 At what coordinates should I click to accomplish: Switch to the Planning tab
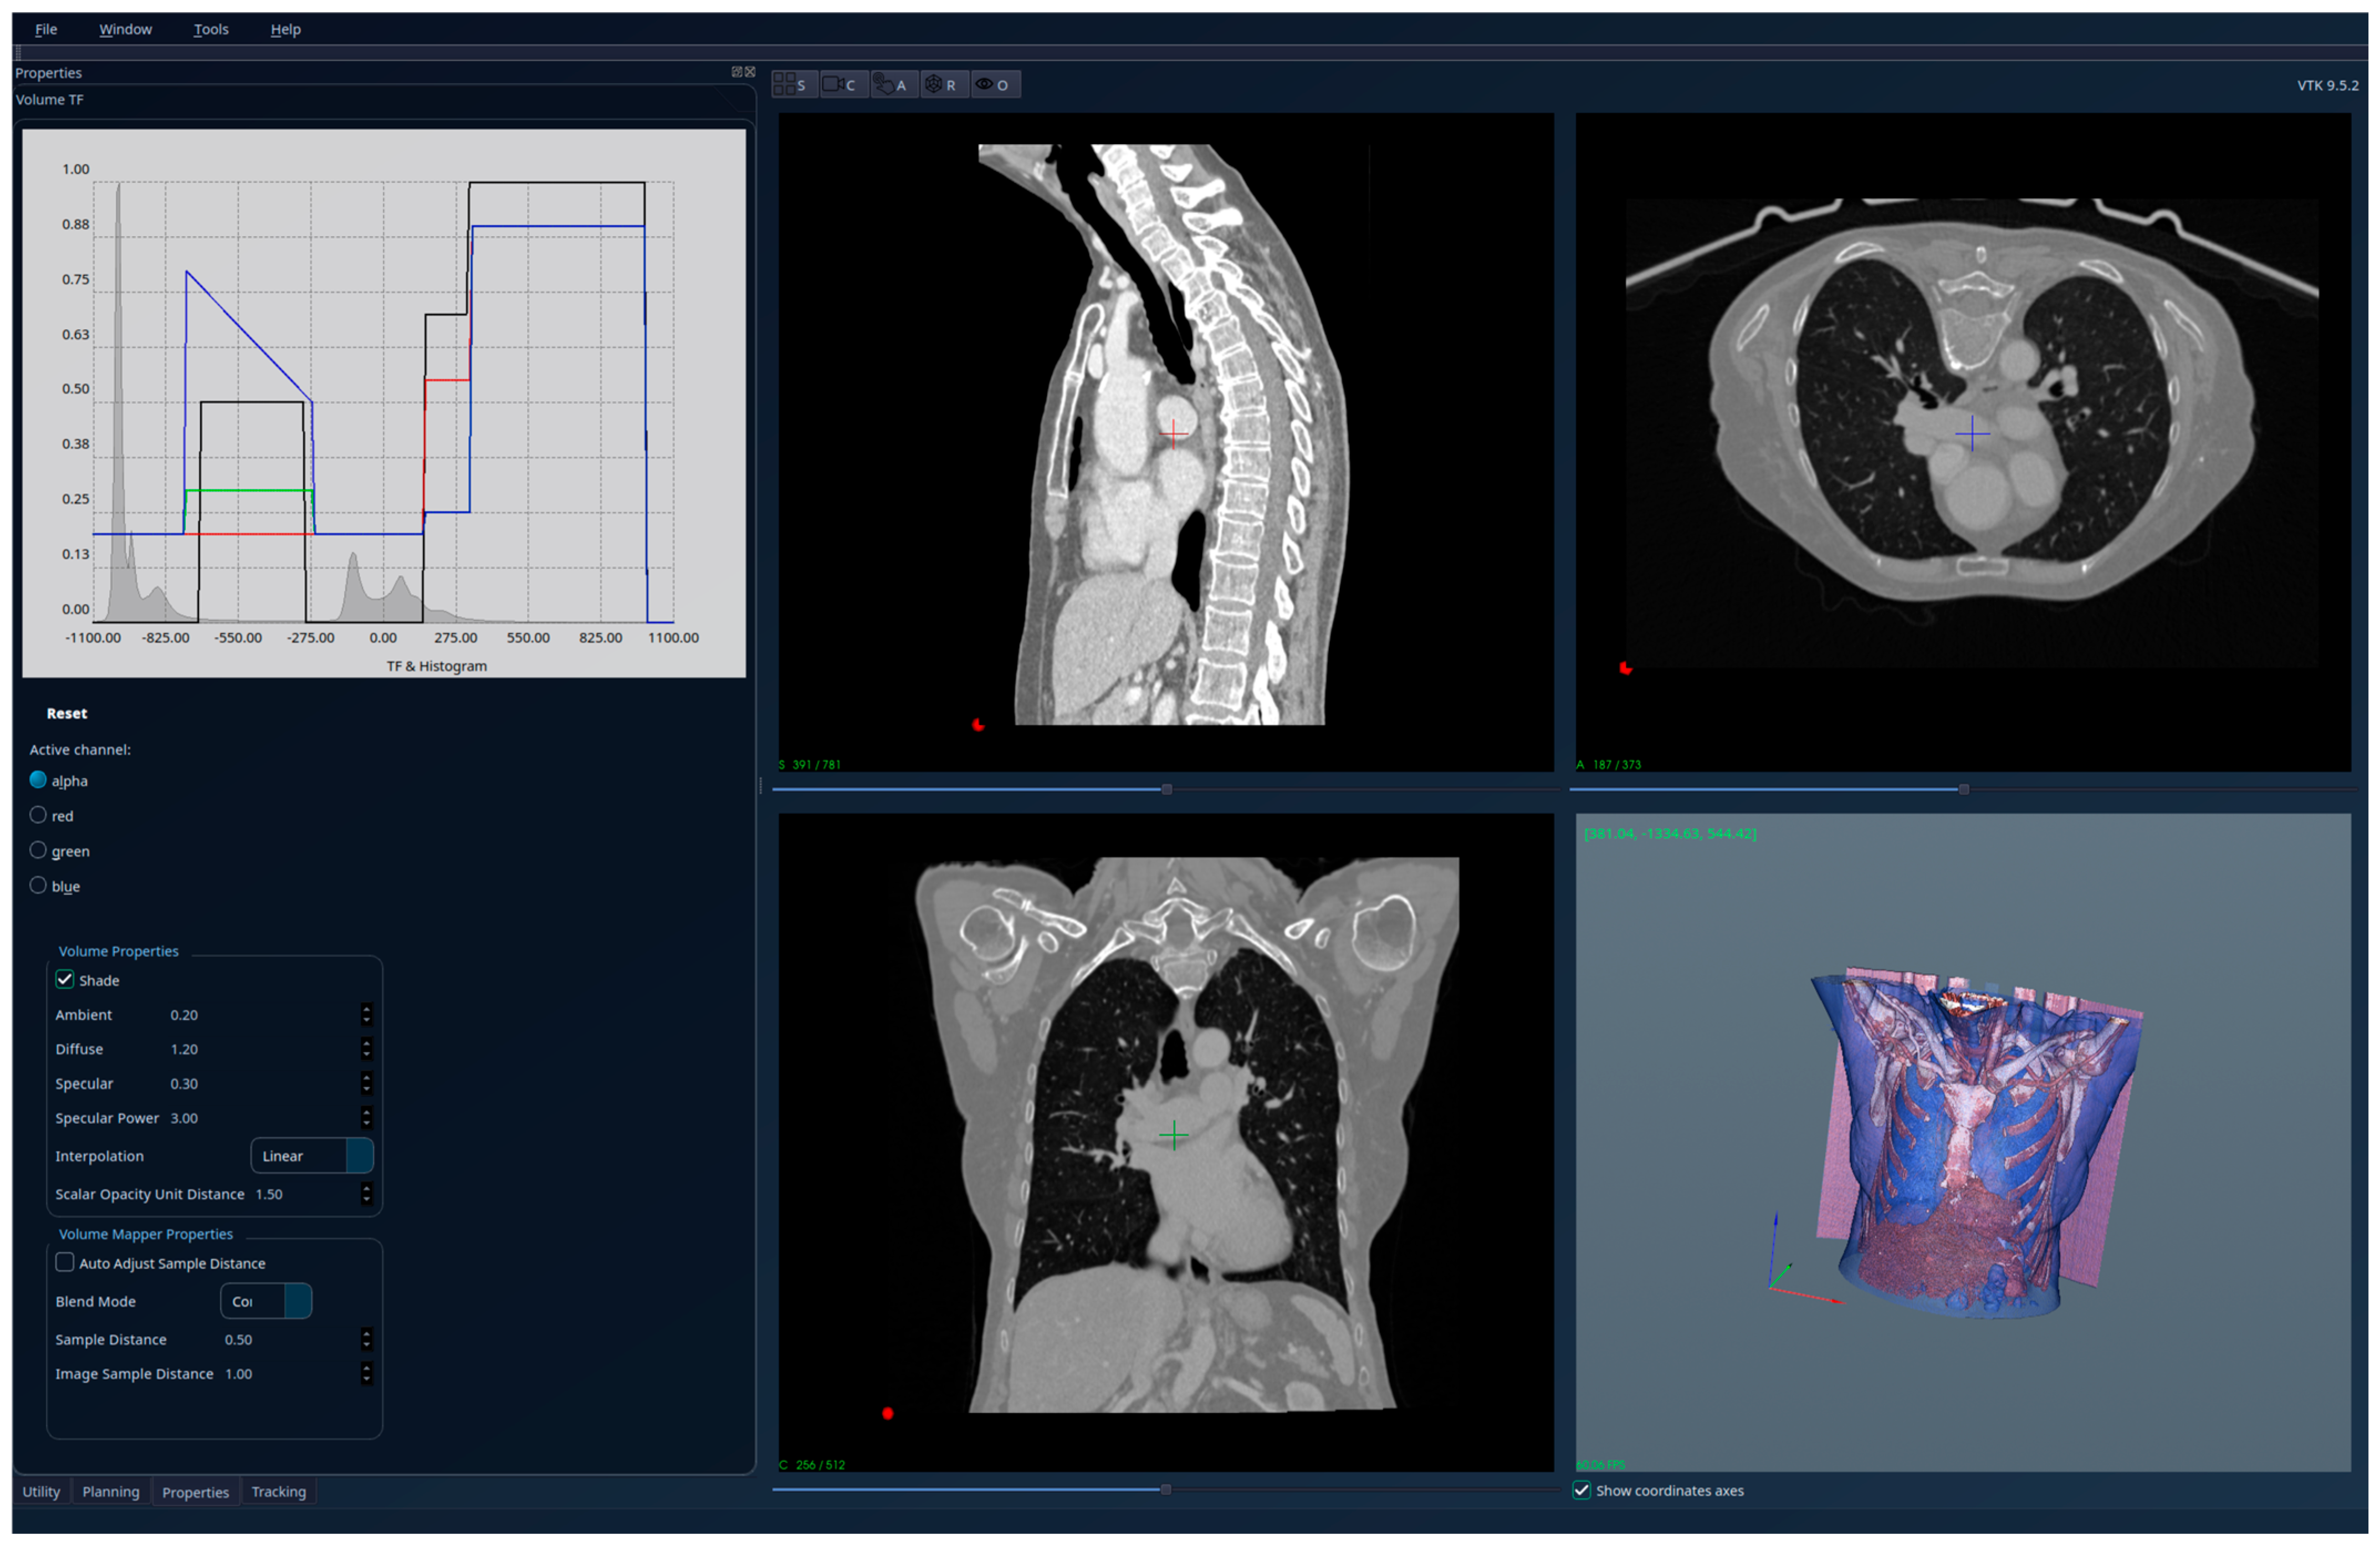point(110,1491)
